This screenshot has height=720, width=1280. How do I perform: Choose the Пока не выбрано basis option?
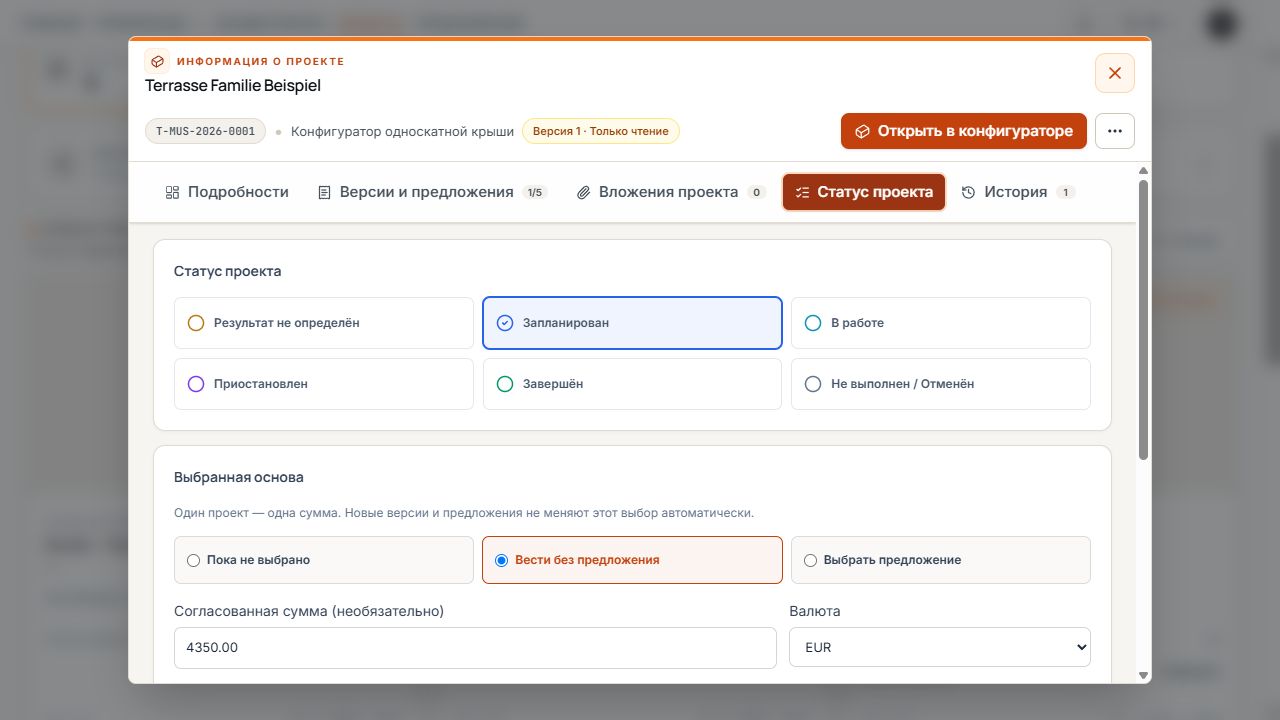point(324,560)
